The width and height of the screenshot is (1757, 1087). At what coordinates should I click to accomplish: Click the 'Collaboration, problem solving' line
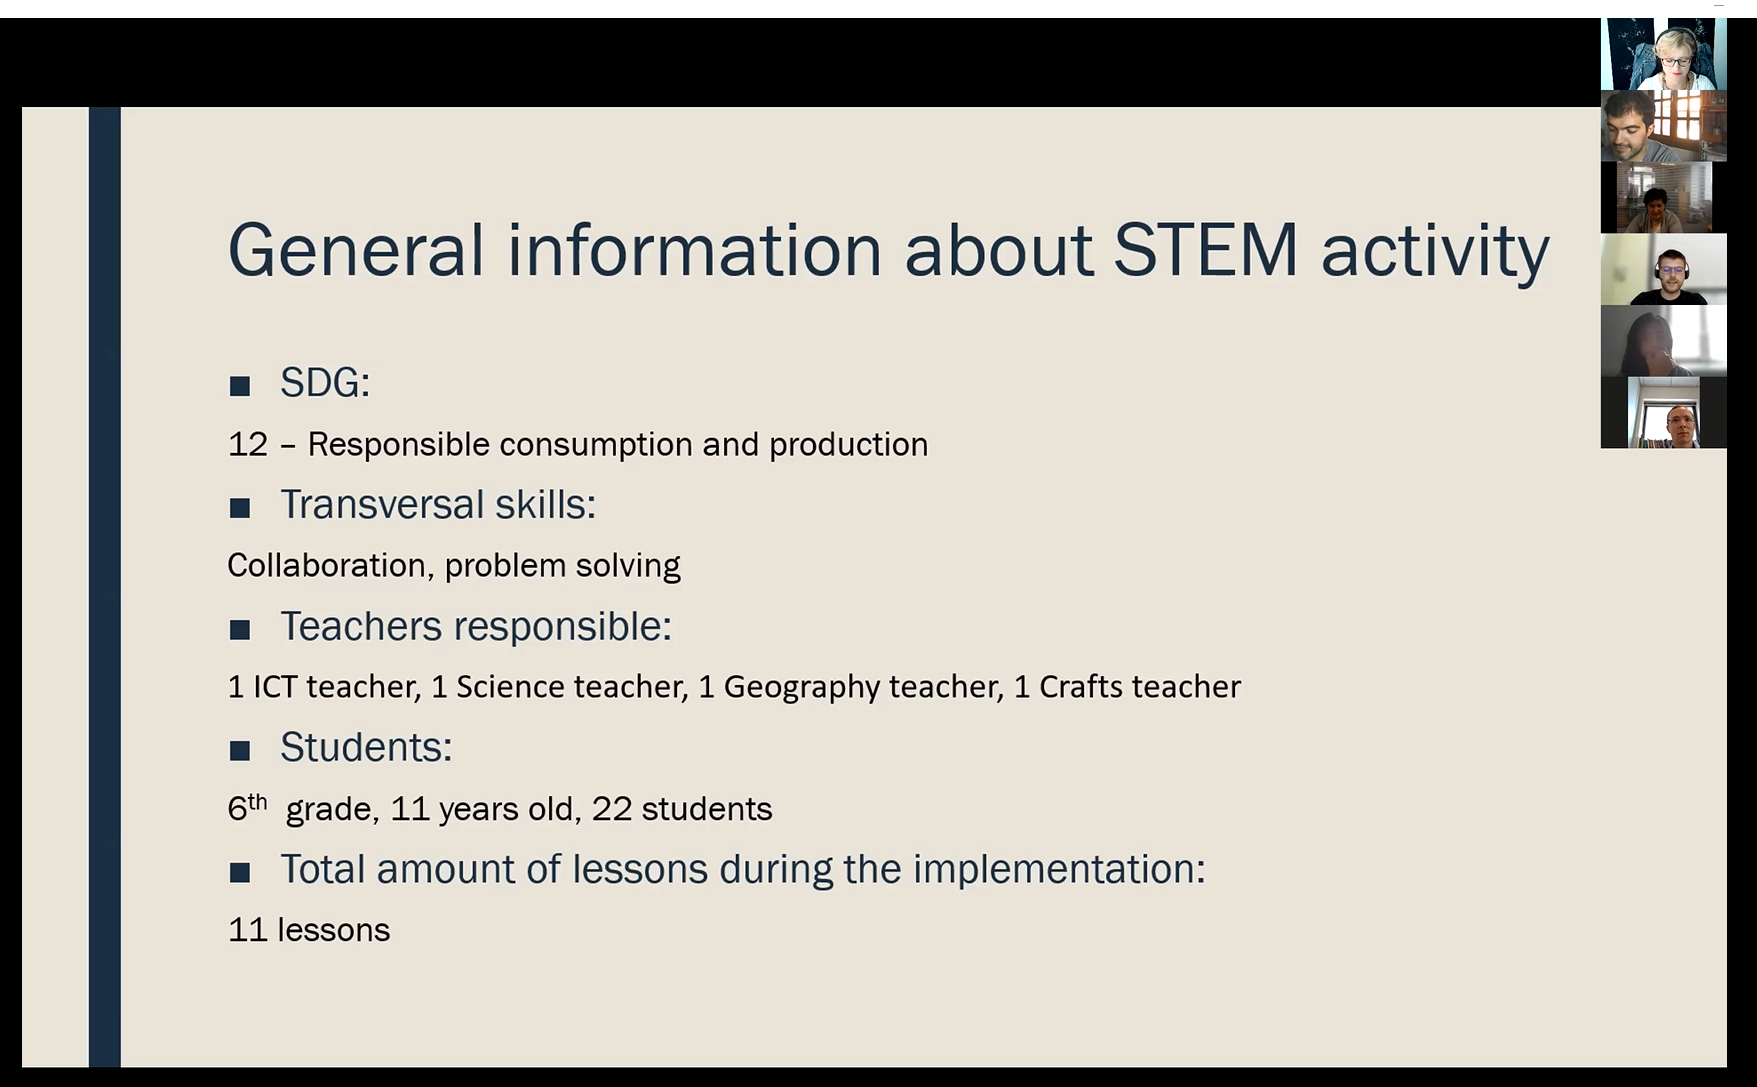(454, 566)
